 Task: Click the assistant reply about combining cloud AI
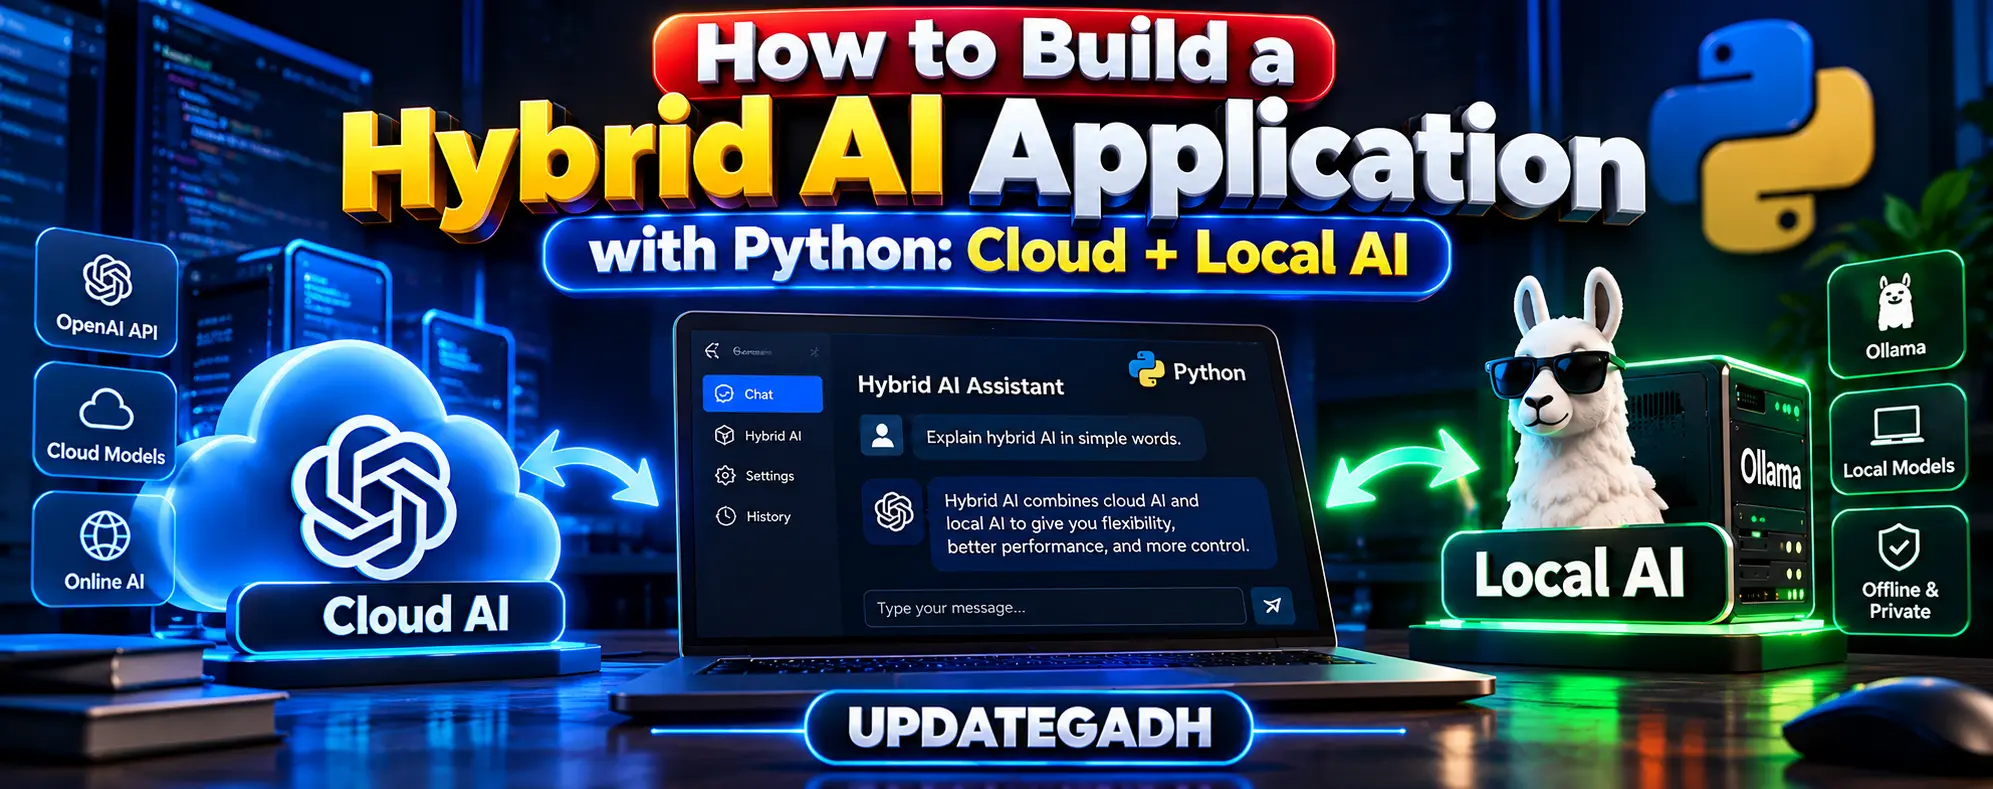pos(1100,523)
